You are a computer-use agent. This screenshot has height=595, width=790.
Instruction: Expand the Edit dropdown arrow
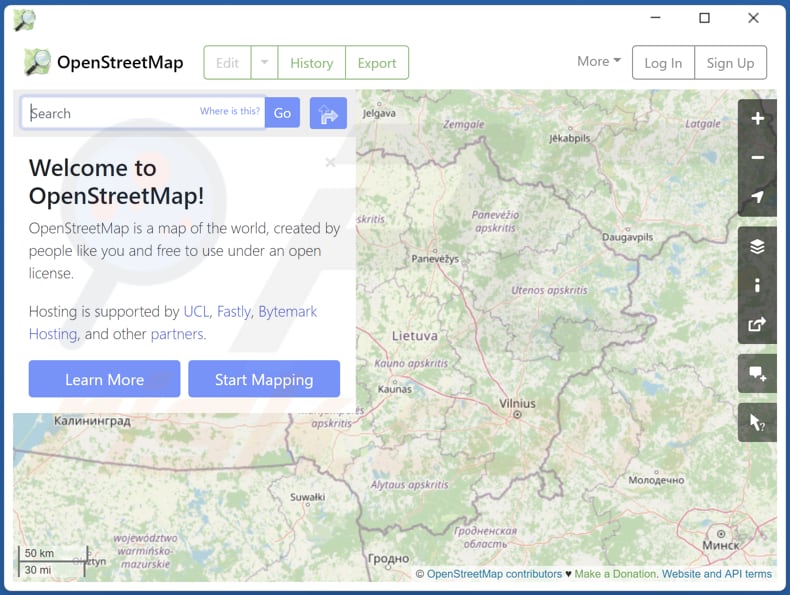pyautogui.click(x=264, y=62)
